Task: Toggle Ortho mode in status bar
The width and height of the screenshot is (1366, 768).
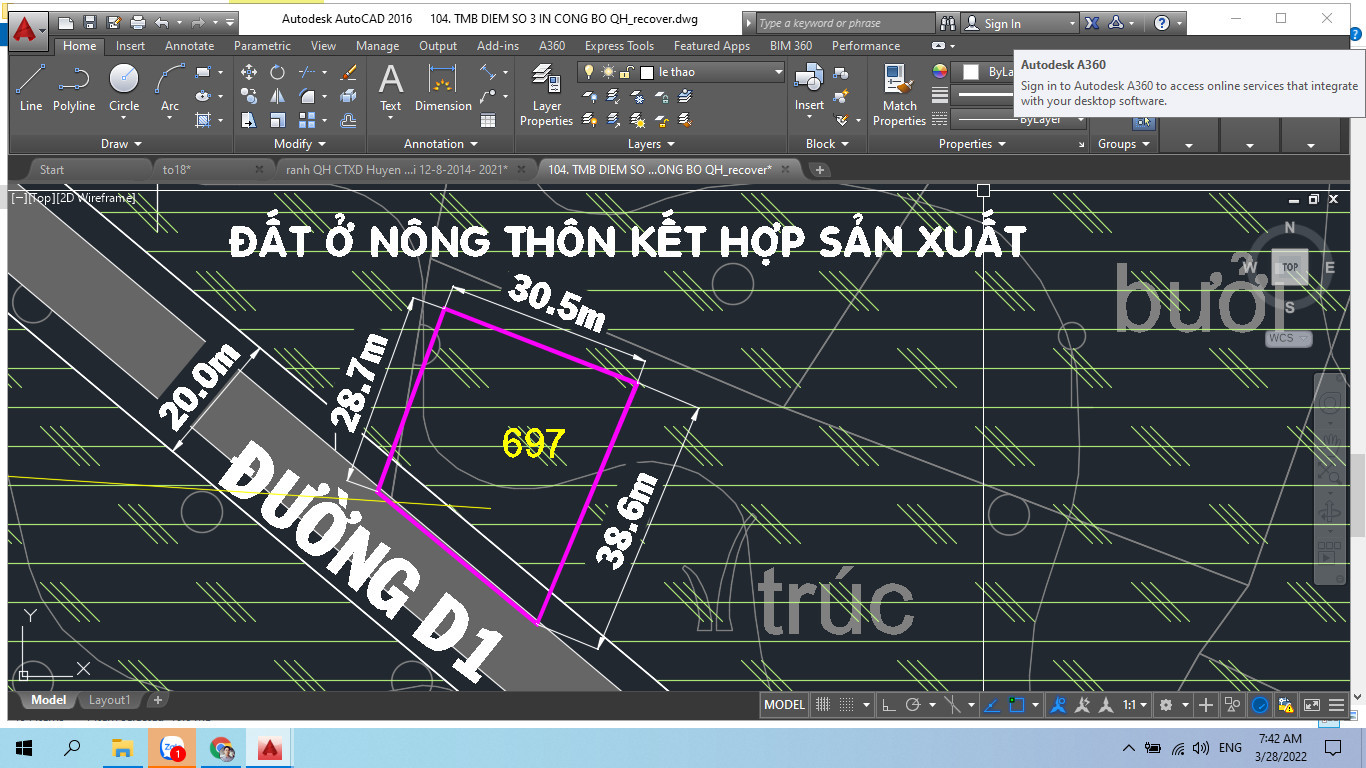Action: click(x=888, y=705)
